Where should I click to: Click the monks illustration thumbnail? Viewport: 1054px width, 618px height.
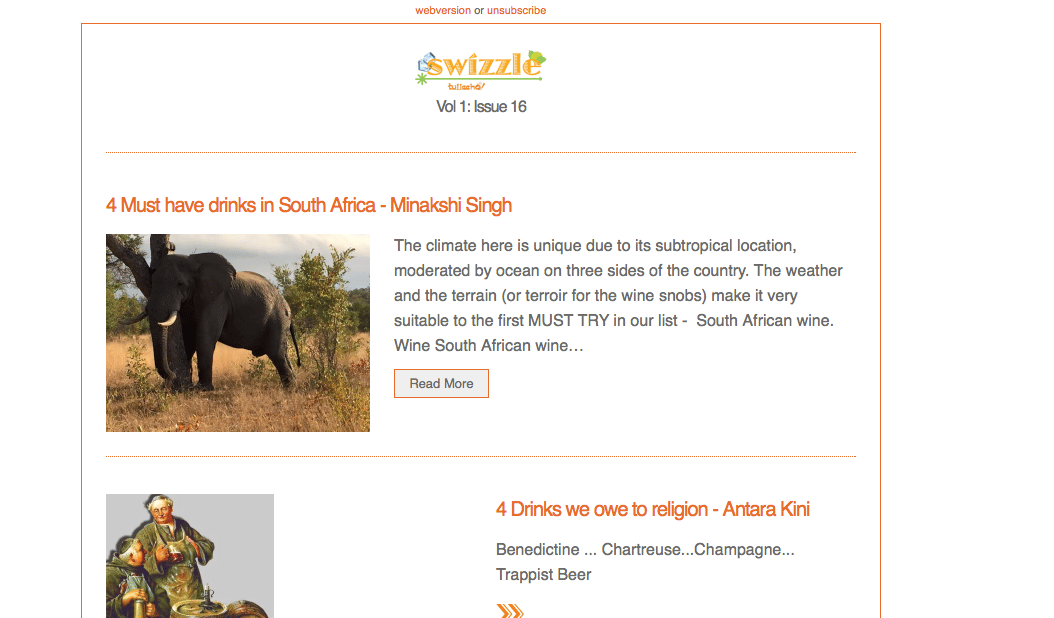pyautogui.click(x=190, y=556)
